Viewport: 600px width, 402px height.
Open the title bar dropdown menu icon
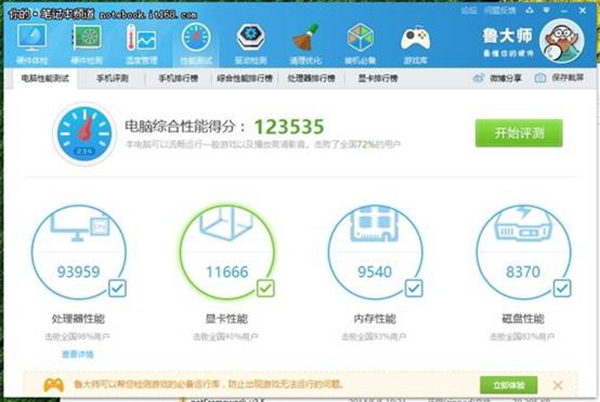point(546,10)
